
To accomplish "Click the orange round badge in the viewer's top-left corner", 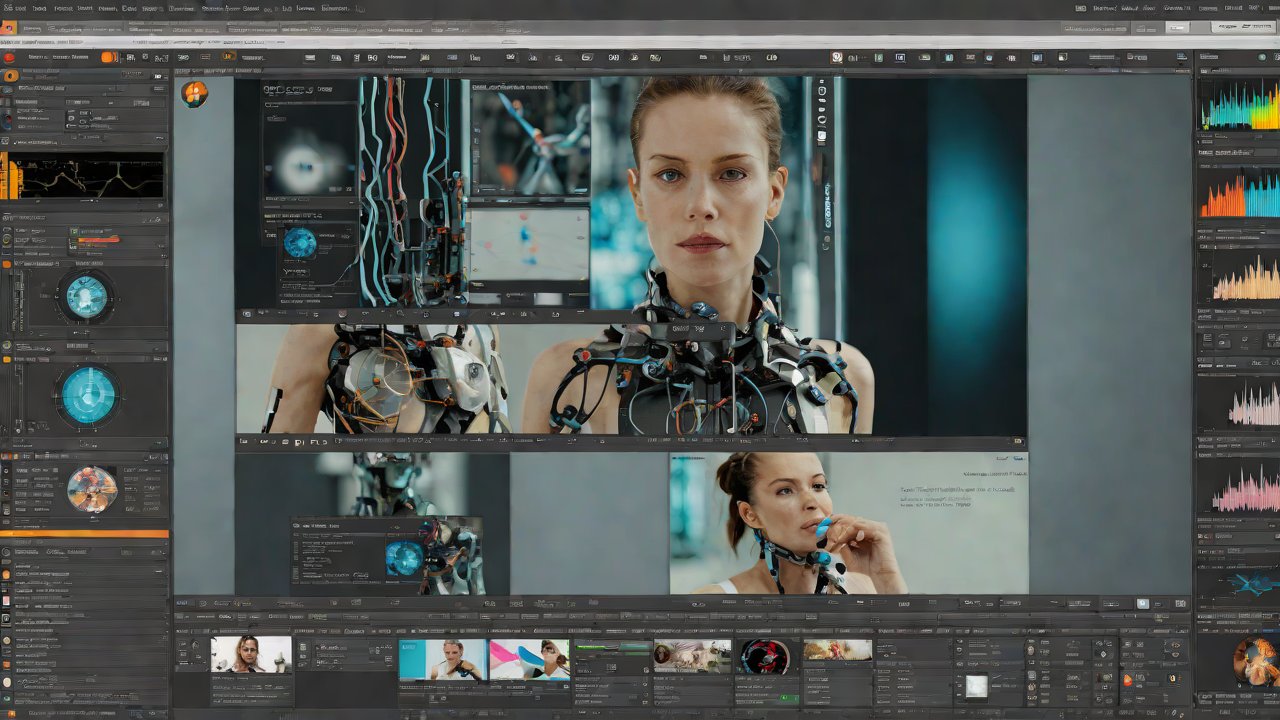I will 194,94.
